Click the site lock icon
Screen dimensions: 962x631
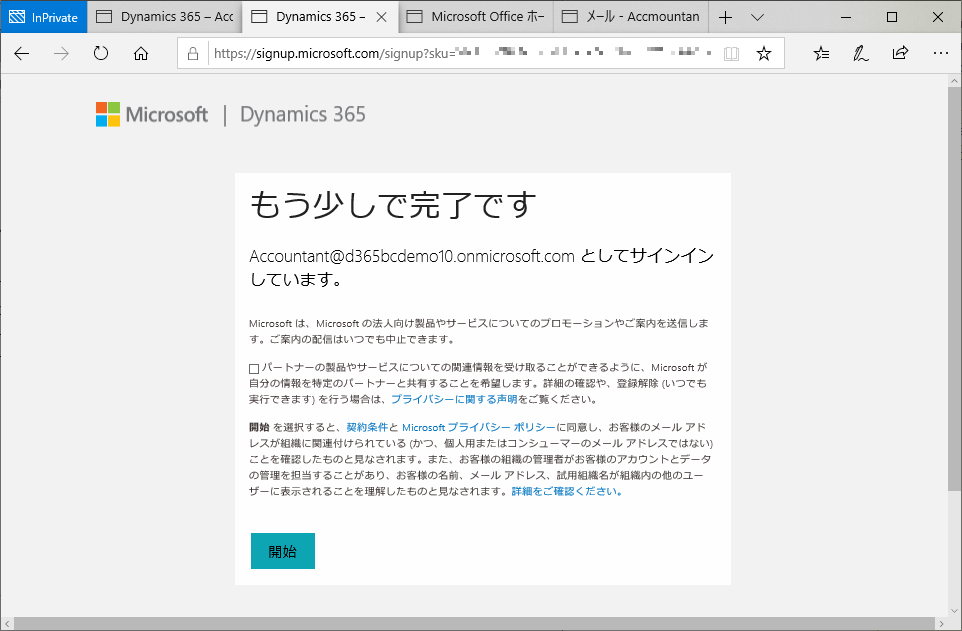193,54
